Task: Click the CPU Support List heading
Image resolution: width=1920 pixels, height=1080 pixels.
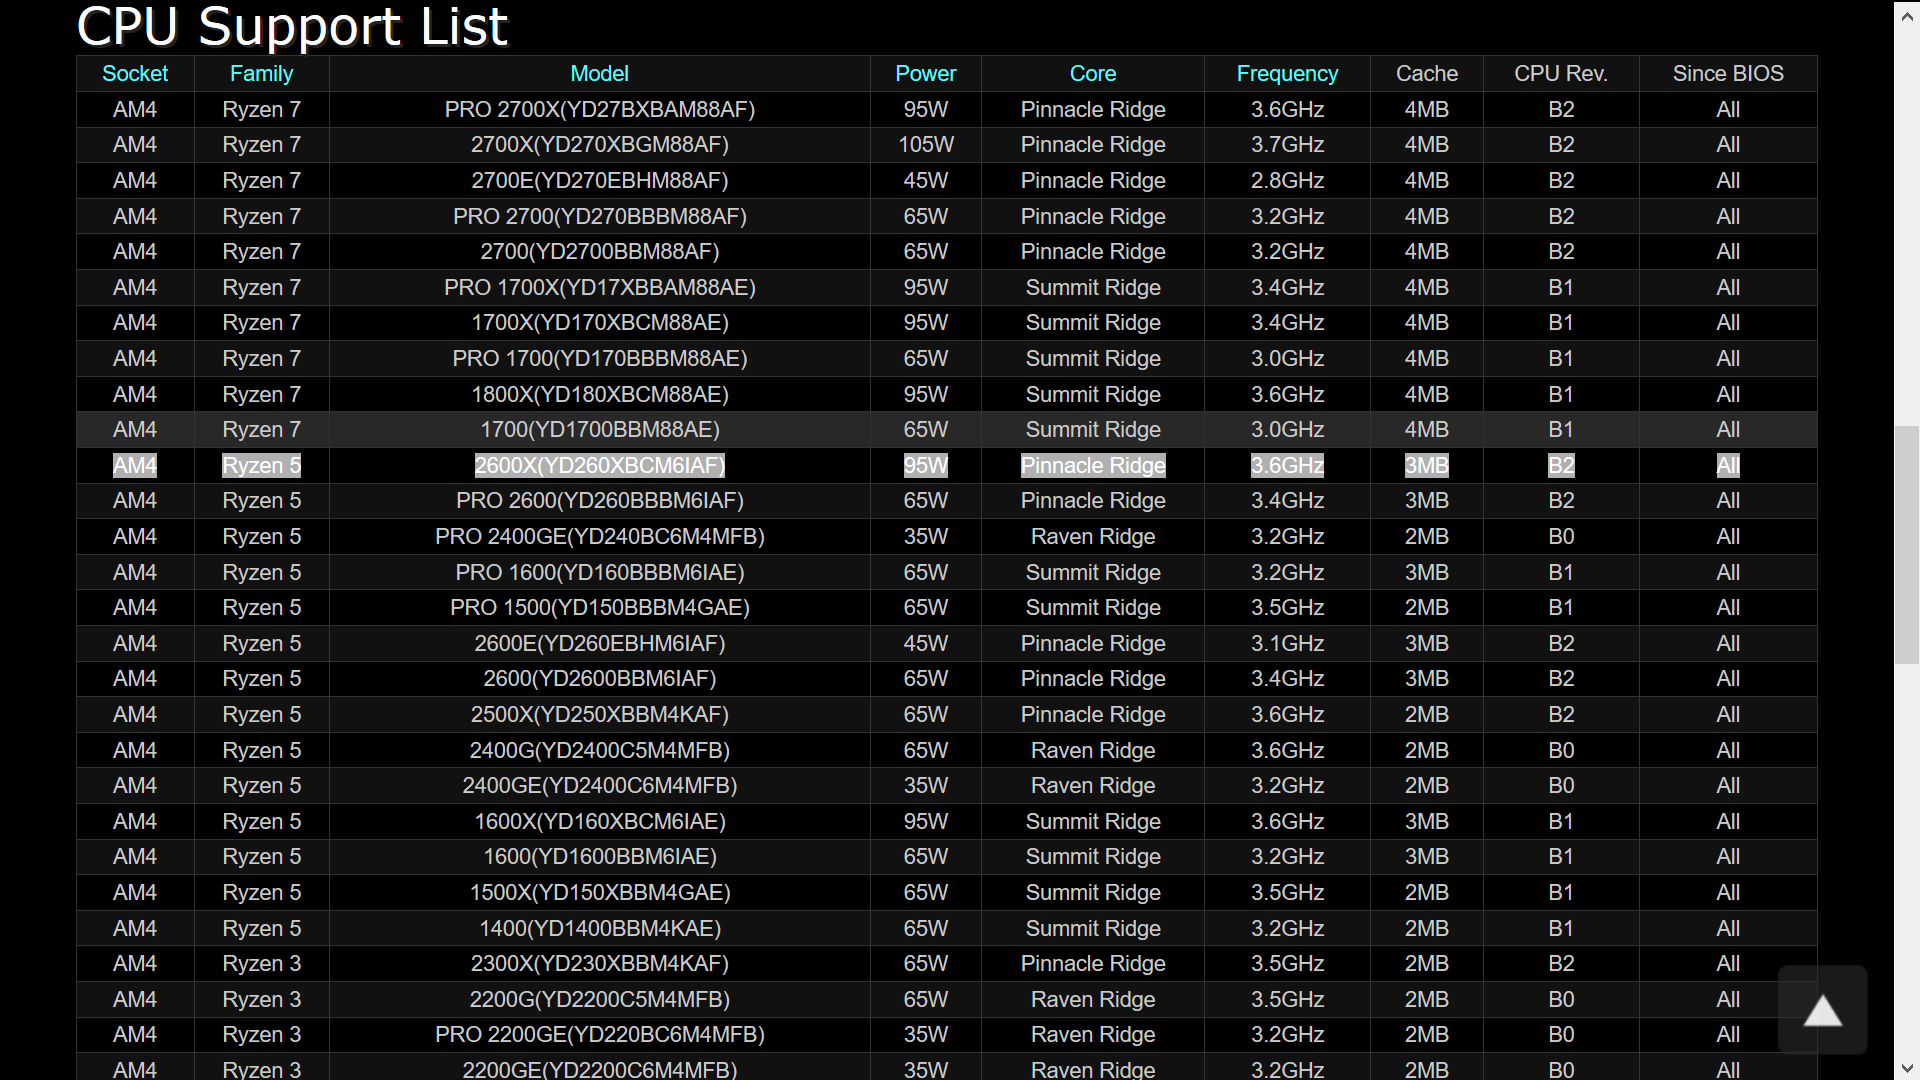Action: point(292,27)
